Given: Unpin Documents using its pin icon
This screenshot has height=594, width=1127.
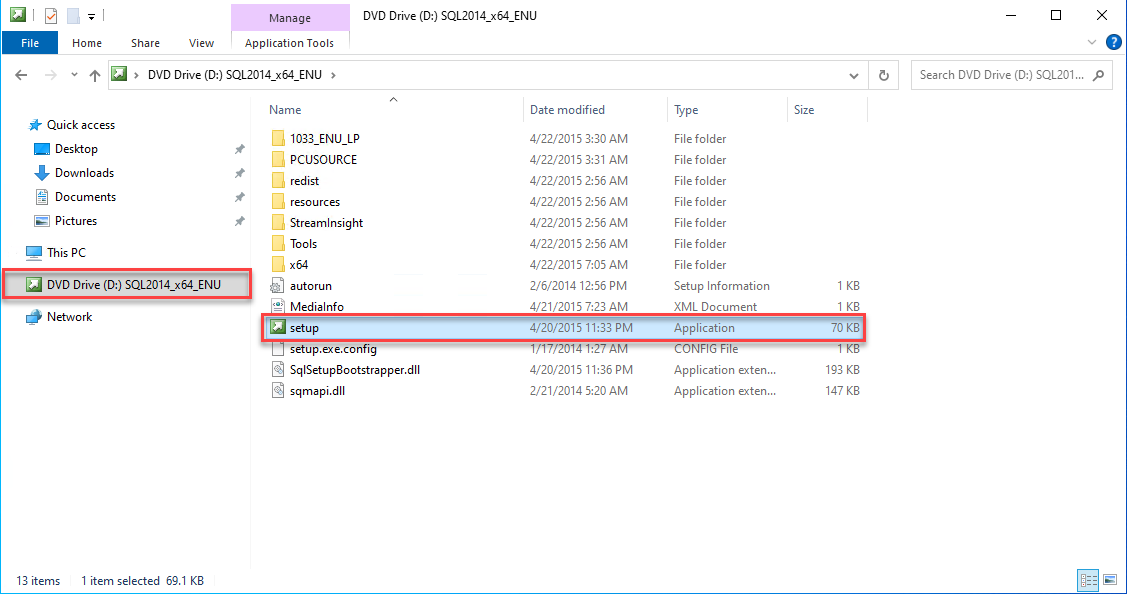Looking at the screenshot, I should (239, 197).
